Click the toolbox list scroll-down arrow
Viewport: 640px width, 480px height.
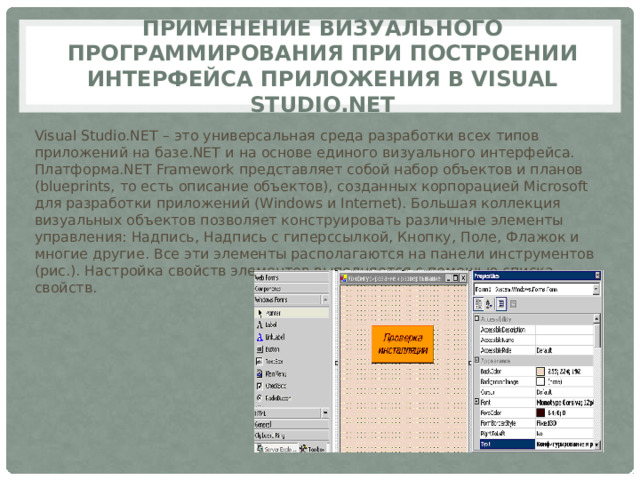point(325,413)
